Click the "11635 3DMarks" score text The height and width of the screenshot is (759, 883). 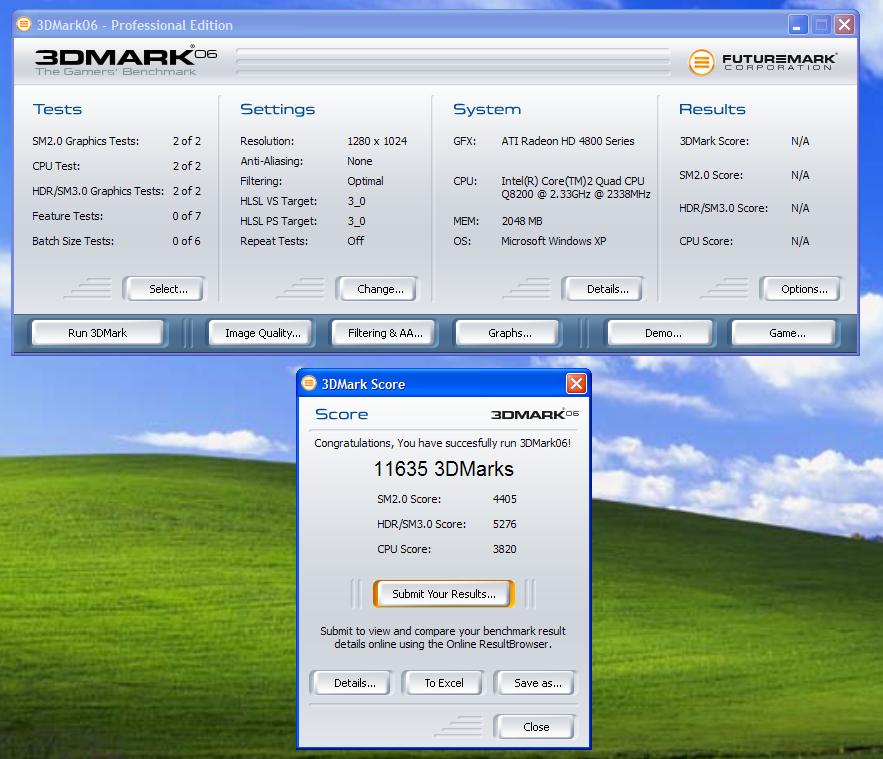coord(444,468)
